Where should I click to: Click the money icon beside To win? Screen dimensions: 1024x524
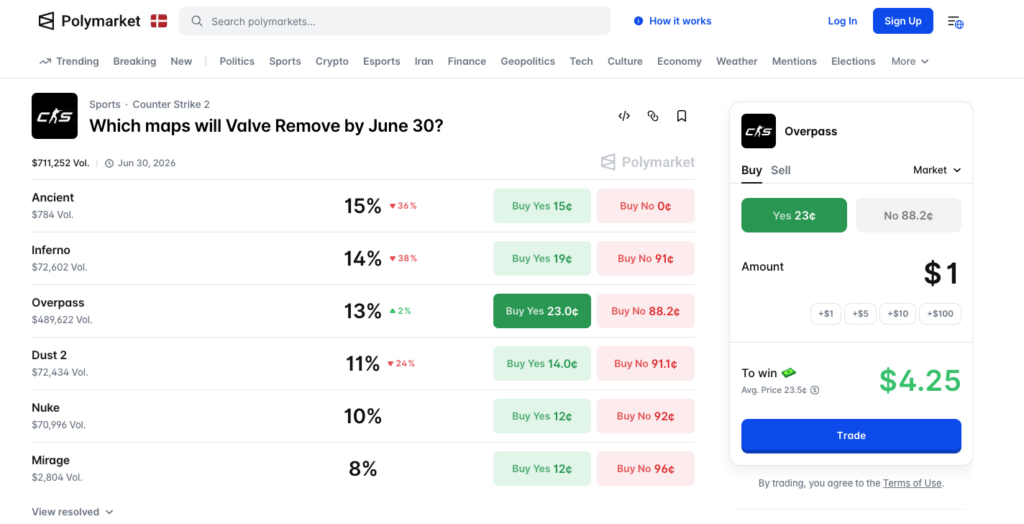(x=789, y=372)
